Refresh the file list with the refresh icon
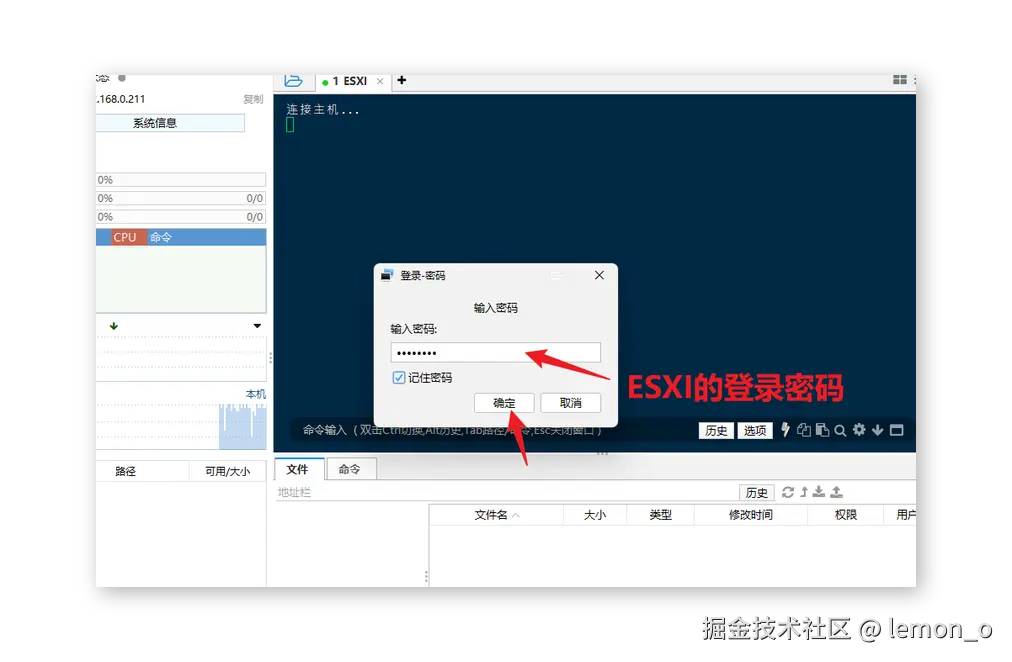Image resolution: width=1012 pixels, height=662 pixels. click(788, 492)
